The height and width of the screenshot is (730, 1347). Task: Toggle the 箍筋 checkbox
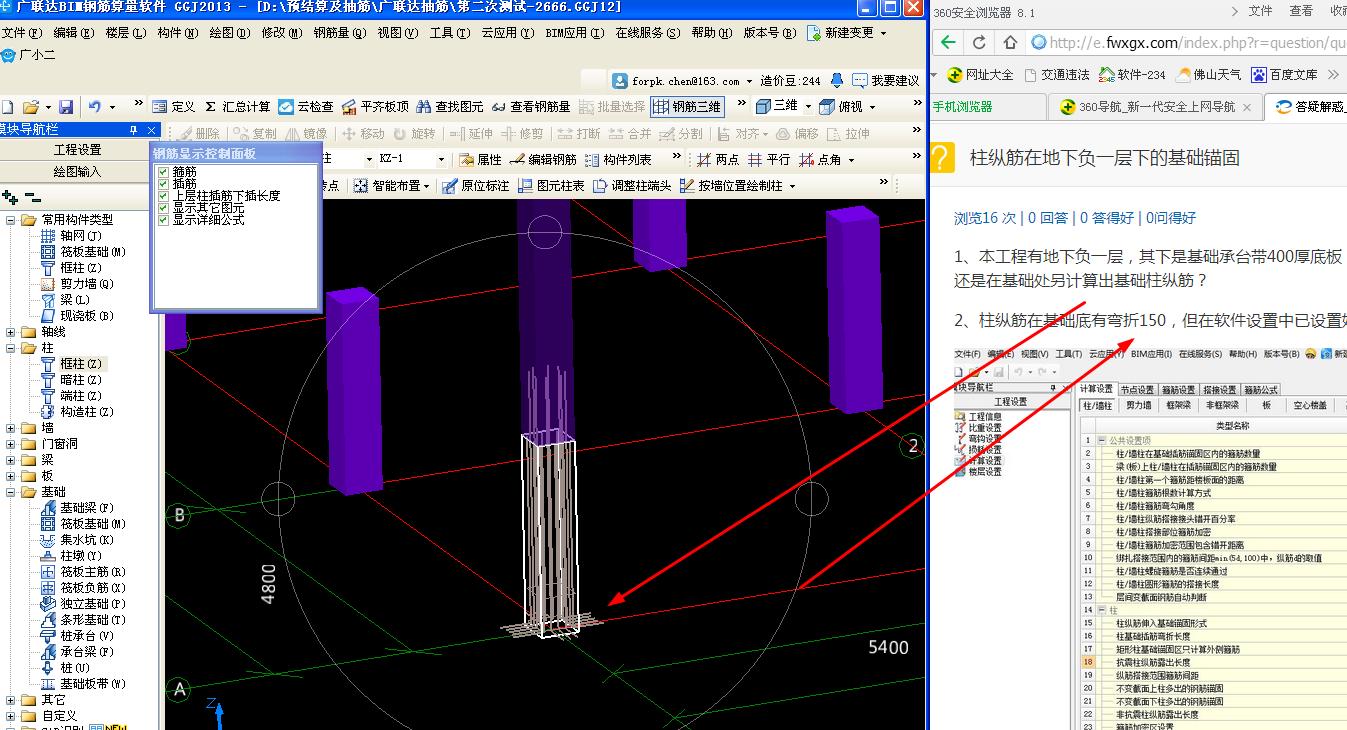click(x=164, y=172)
